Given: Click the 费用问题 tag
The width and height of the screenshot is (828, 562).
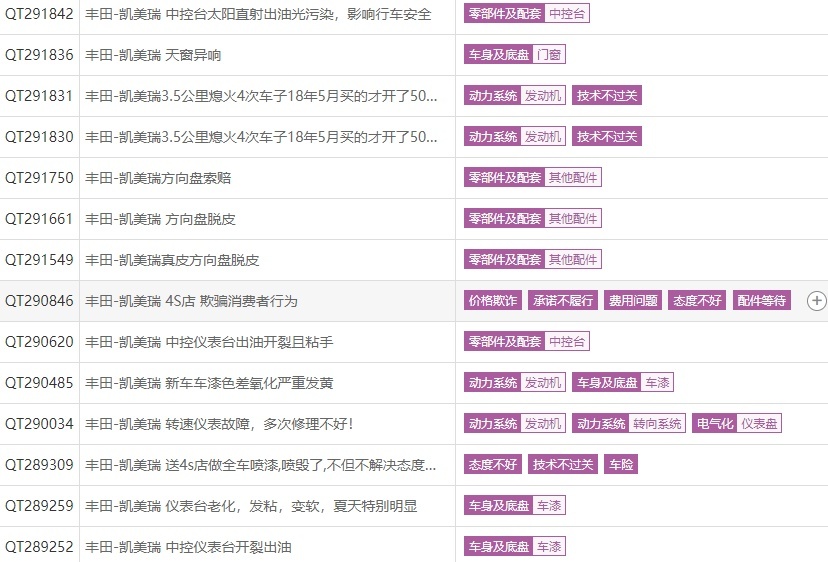Looking at the screenshot, I should (x=633, y=301).
